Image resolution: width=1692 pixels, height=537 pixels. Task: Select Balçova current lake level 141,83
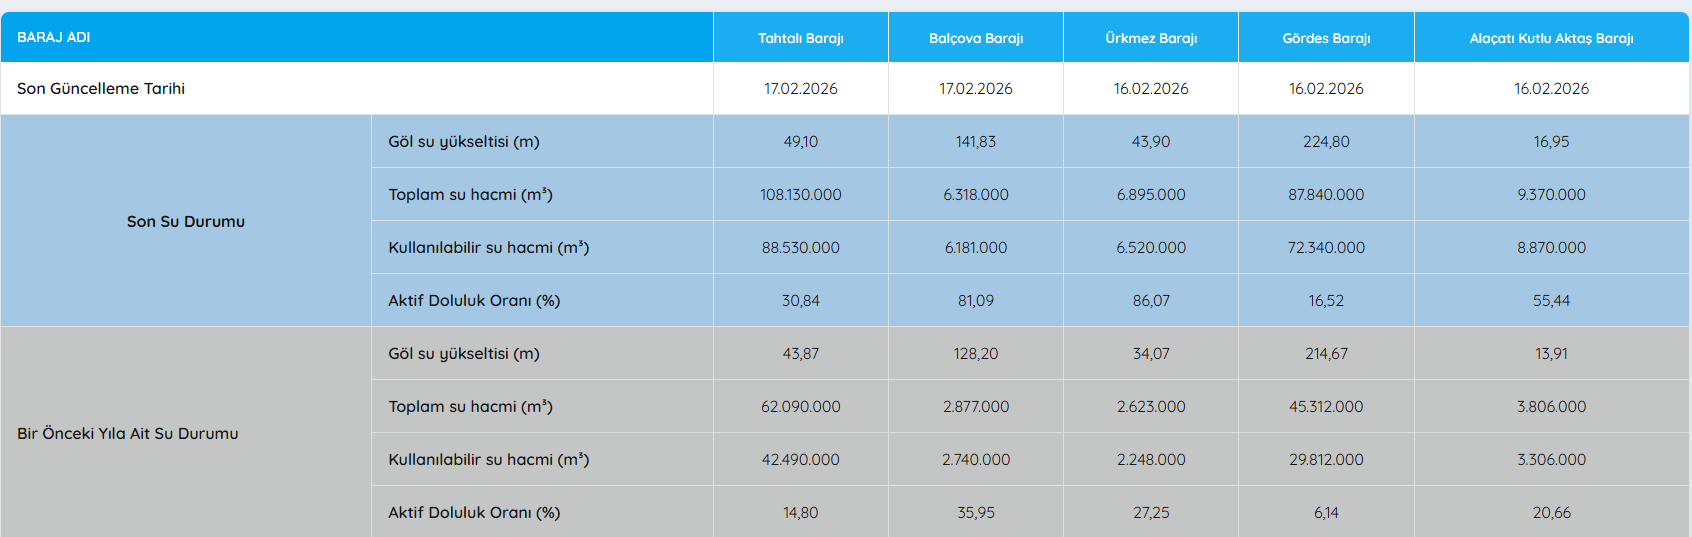975,141
